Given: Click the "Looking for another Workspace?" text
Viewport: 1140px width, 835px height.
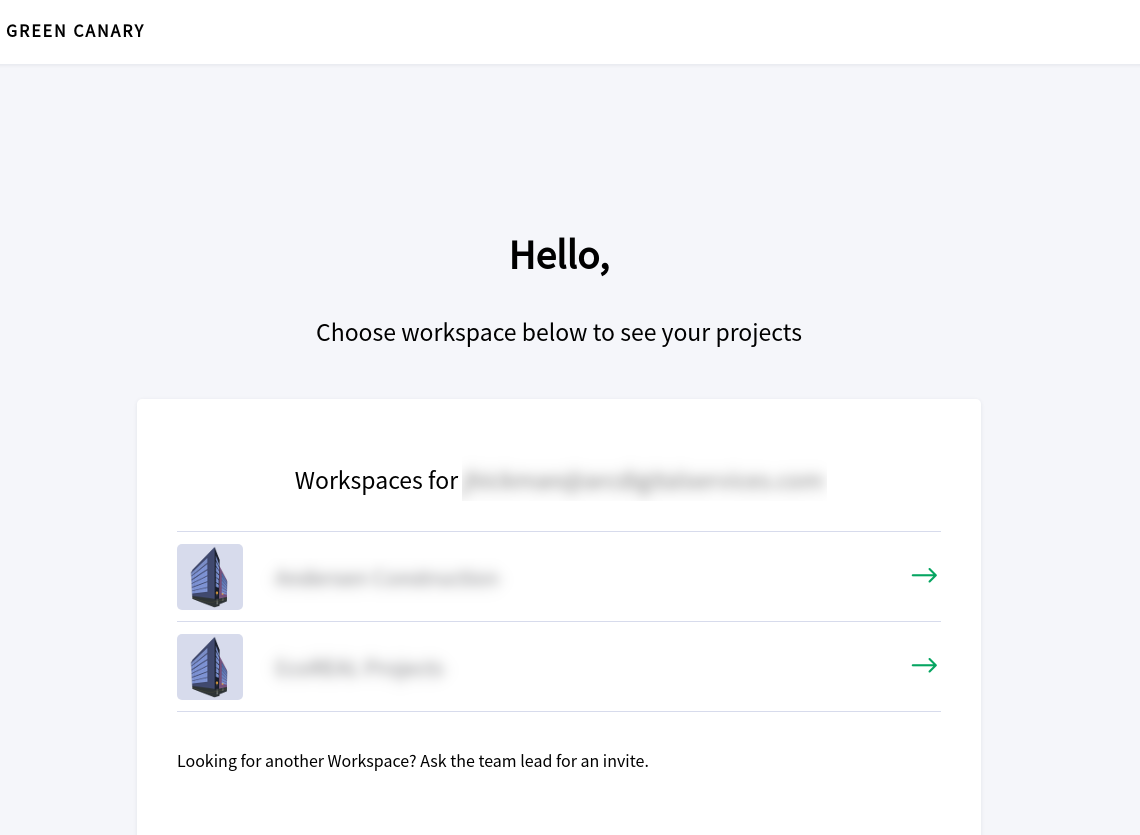Looking at the screenshot, I should coord(296,761).
